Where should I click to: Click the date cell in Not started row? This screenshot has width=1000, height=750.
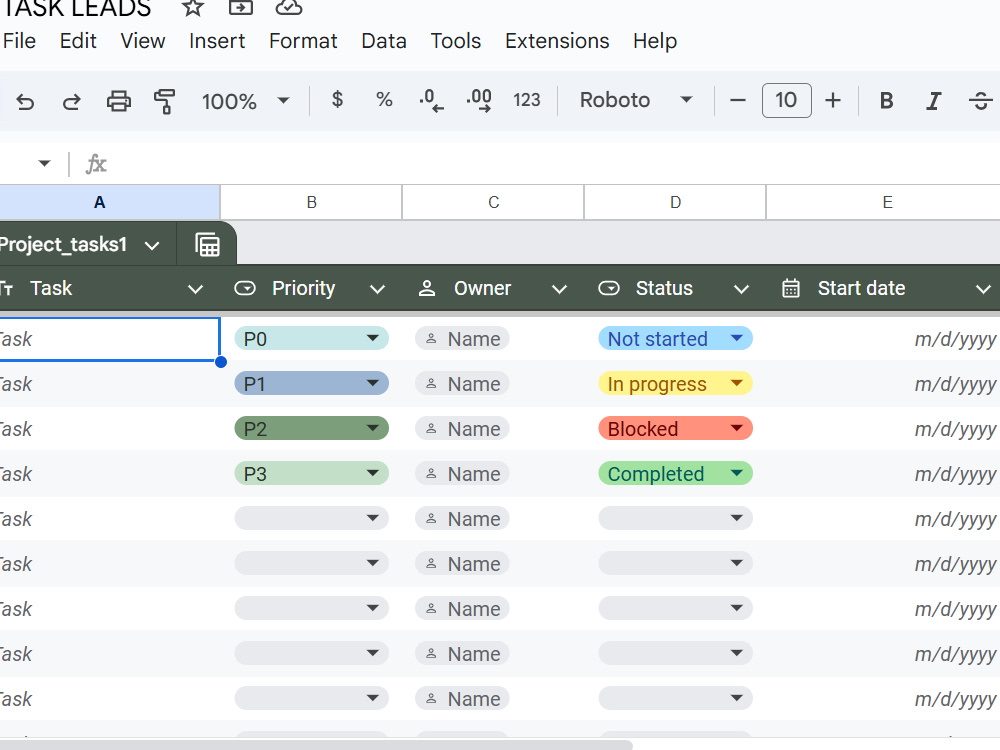tap(883, 339)
